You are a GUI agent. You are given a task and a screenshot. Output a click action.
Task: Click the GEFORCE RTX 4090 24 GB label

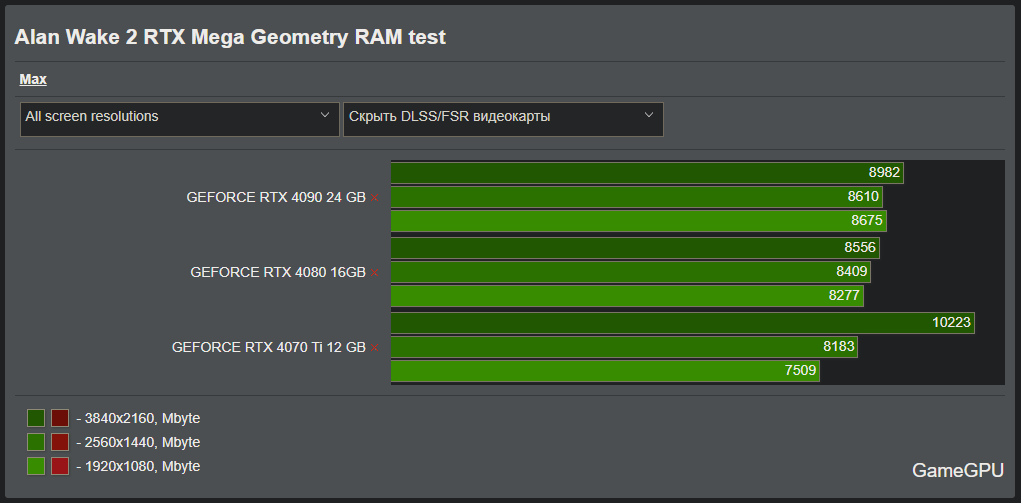pos(276,197)
